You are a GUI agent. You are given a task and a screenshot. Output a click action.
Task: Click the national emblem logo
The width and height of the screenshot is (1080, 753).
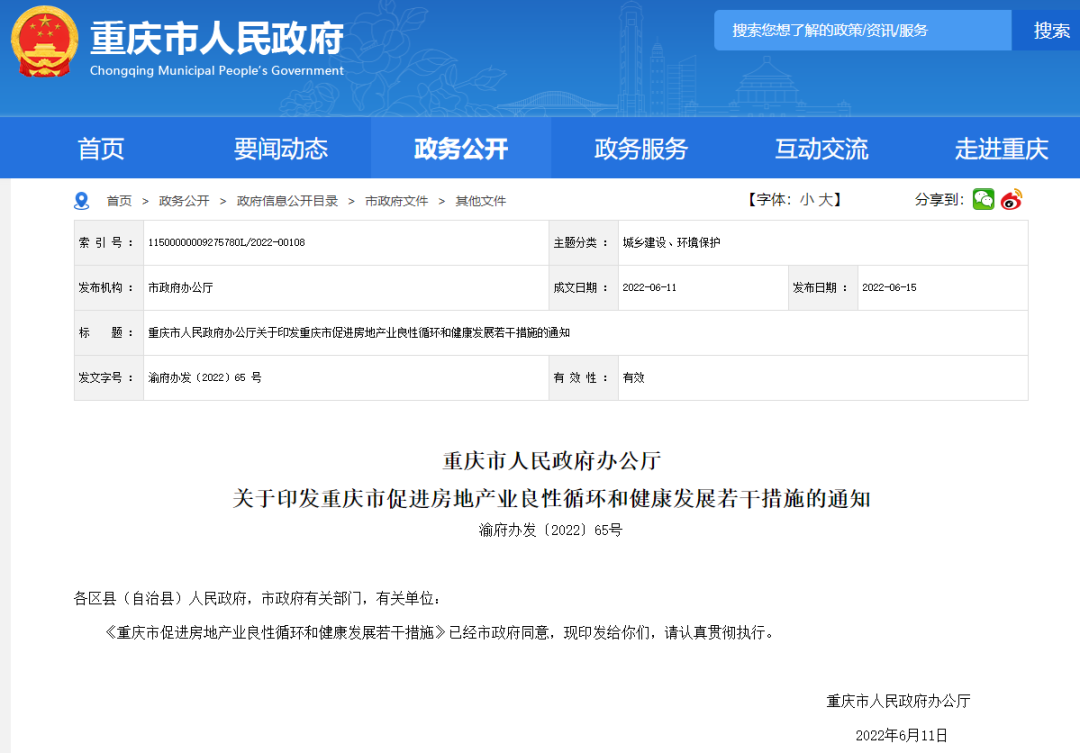tap(45, 43)
